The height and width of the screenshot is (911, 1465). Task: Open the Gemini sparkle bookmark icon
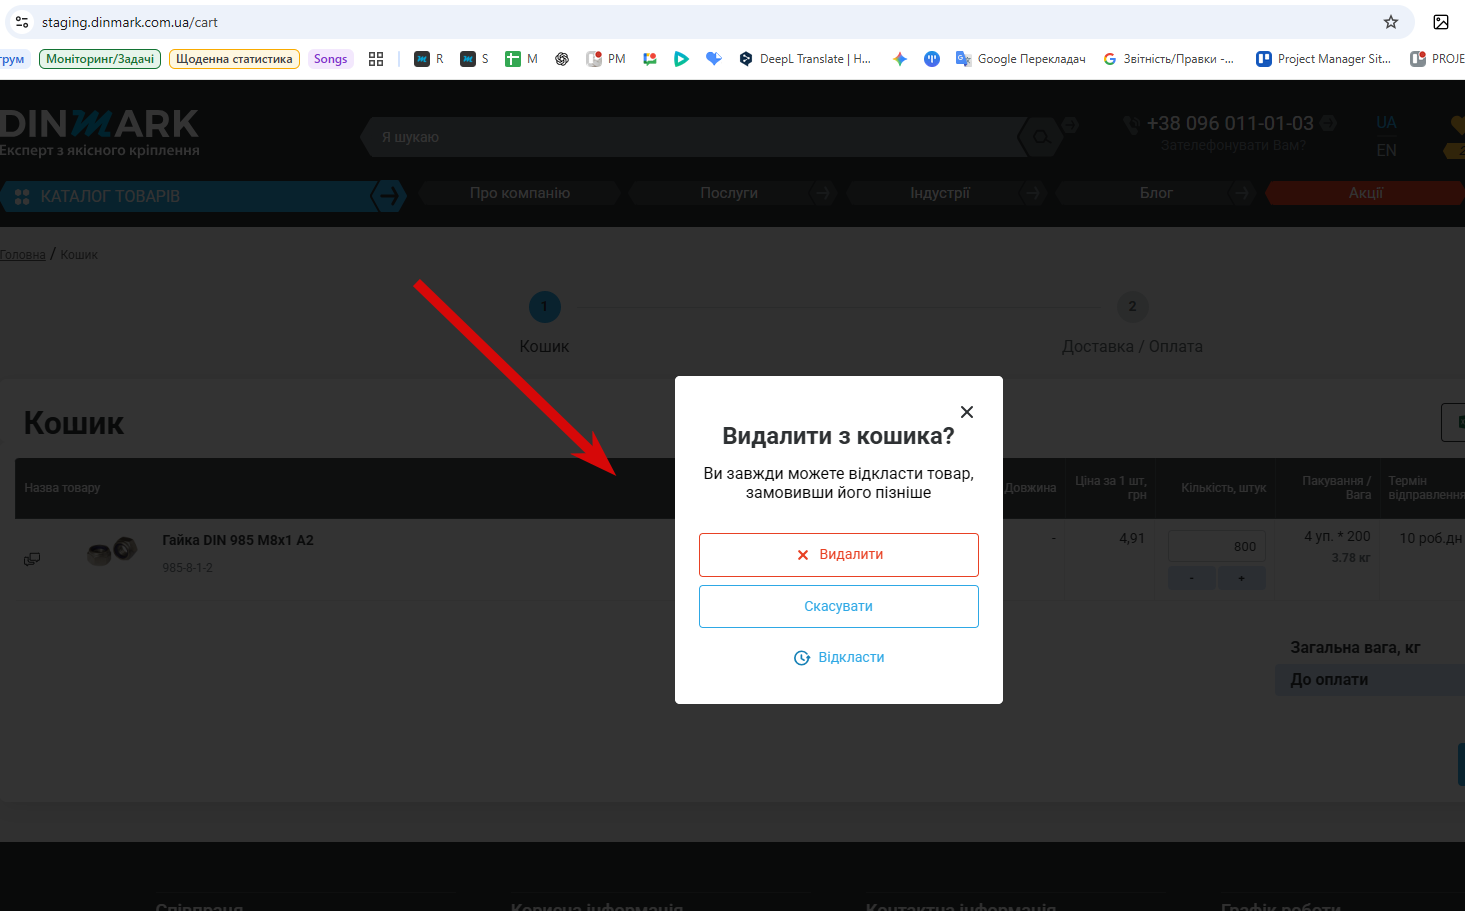click(900, 59)
